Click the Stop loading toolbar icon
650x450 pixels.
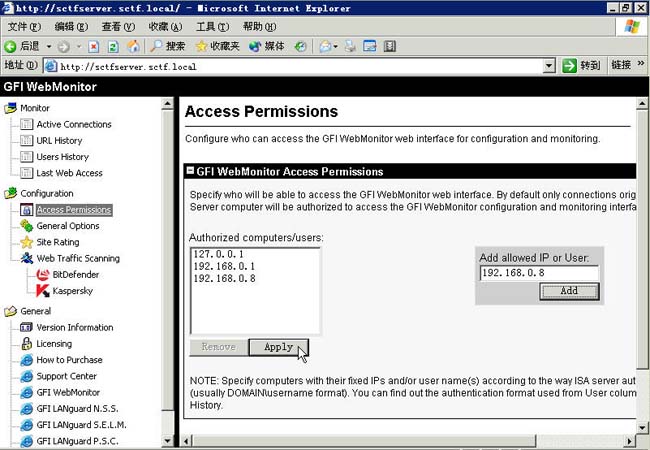(x=94, y=46)
